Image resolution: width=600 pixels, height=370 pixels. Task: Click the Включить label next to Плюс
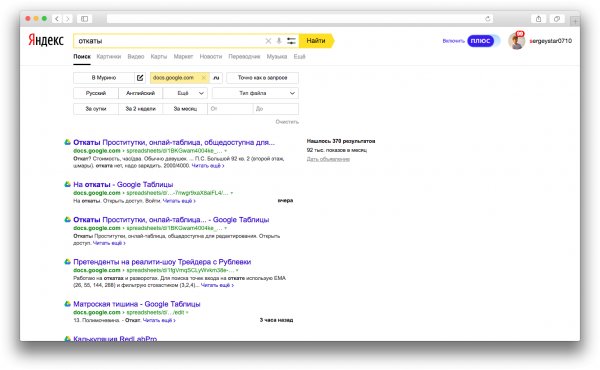pos(453,41)
